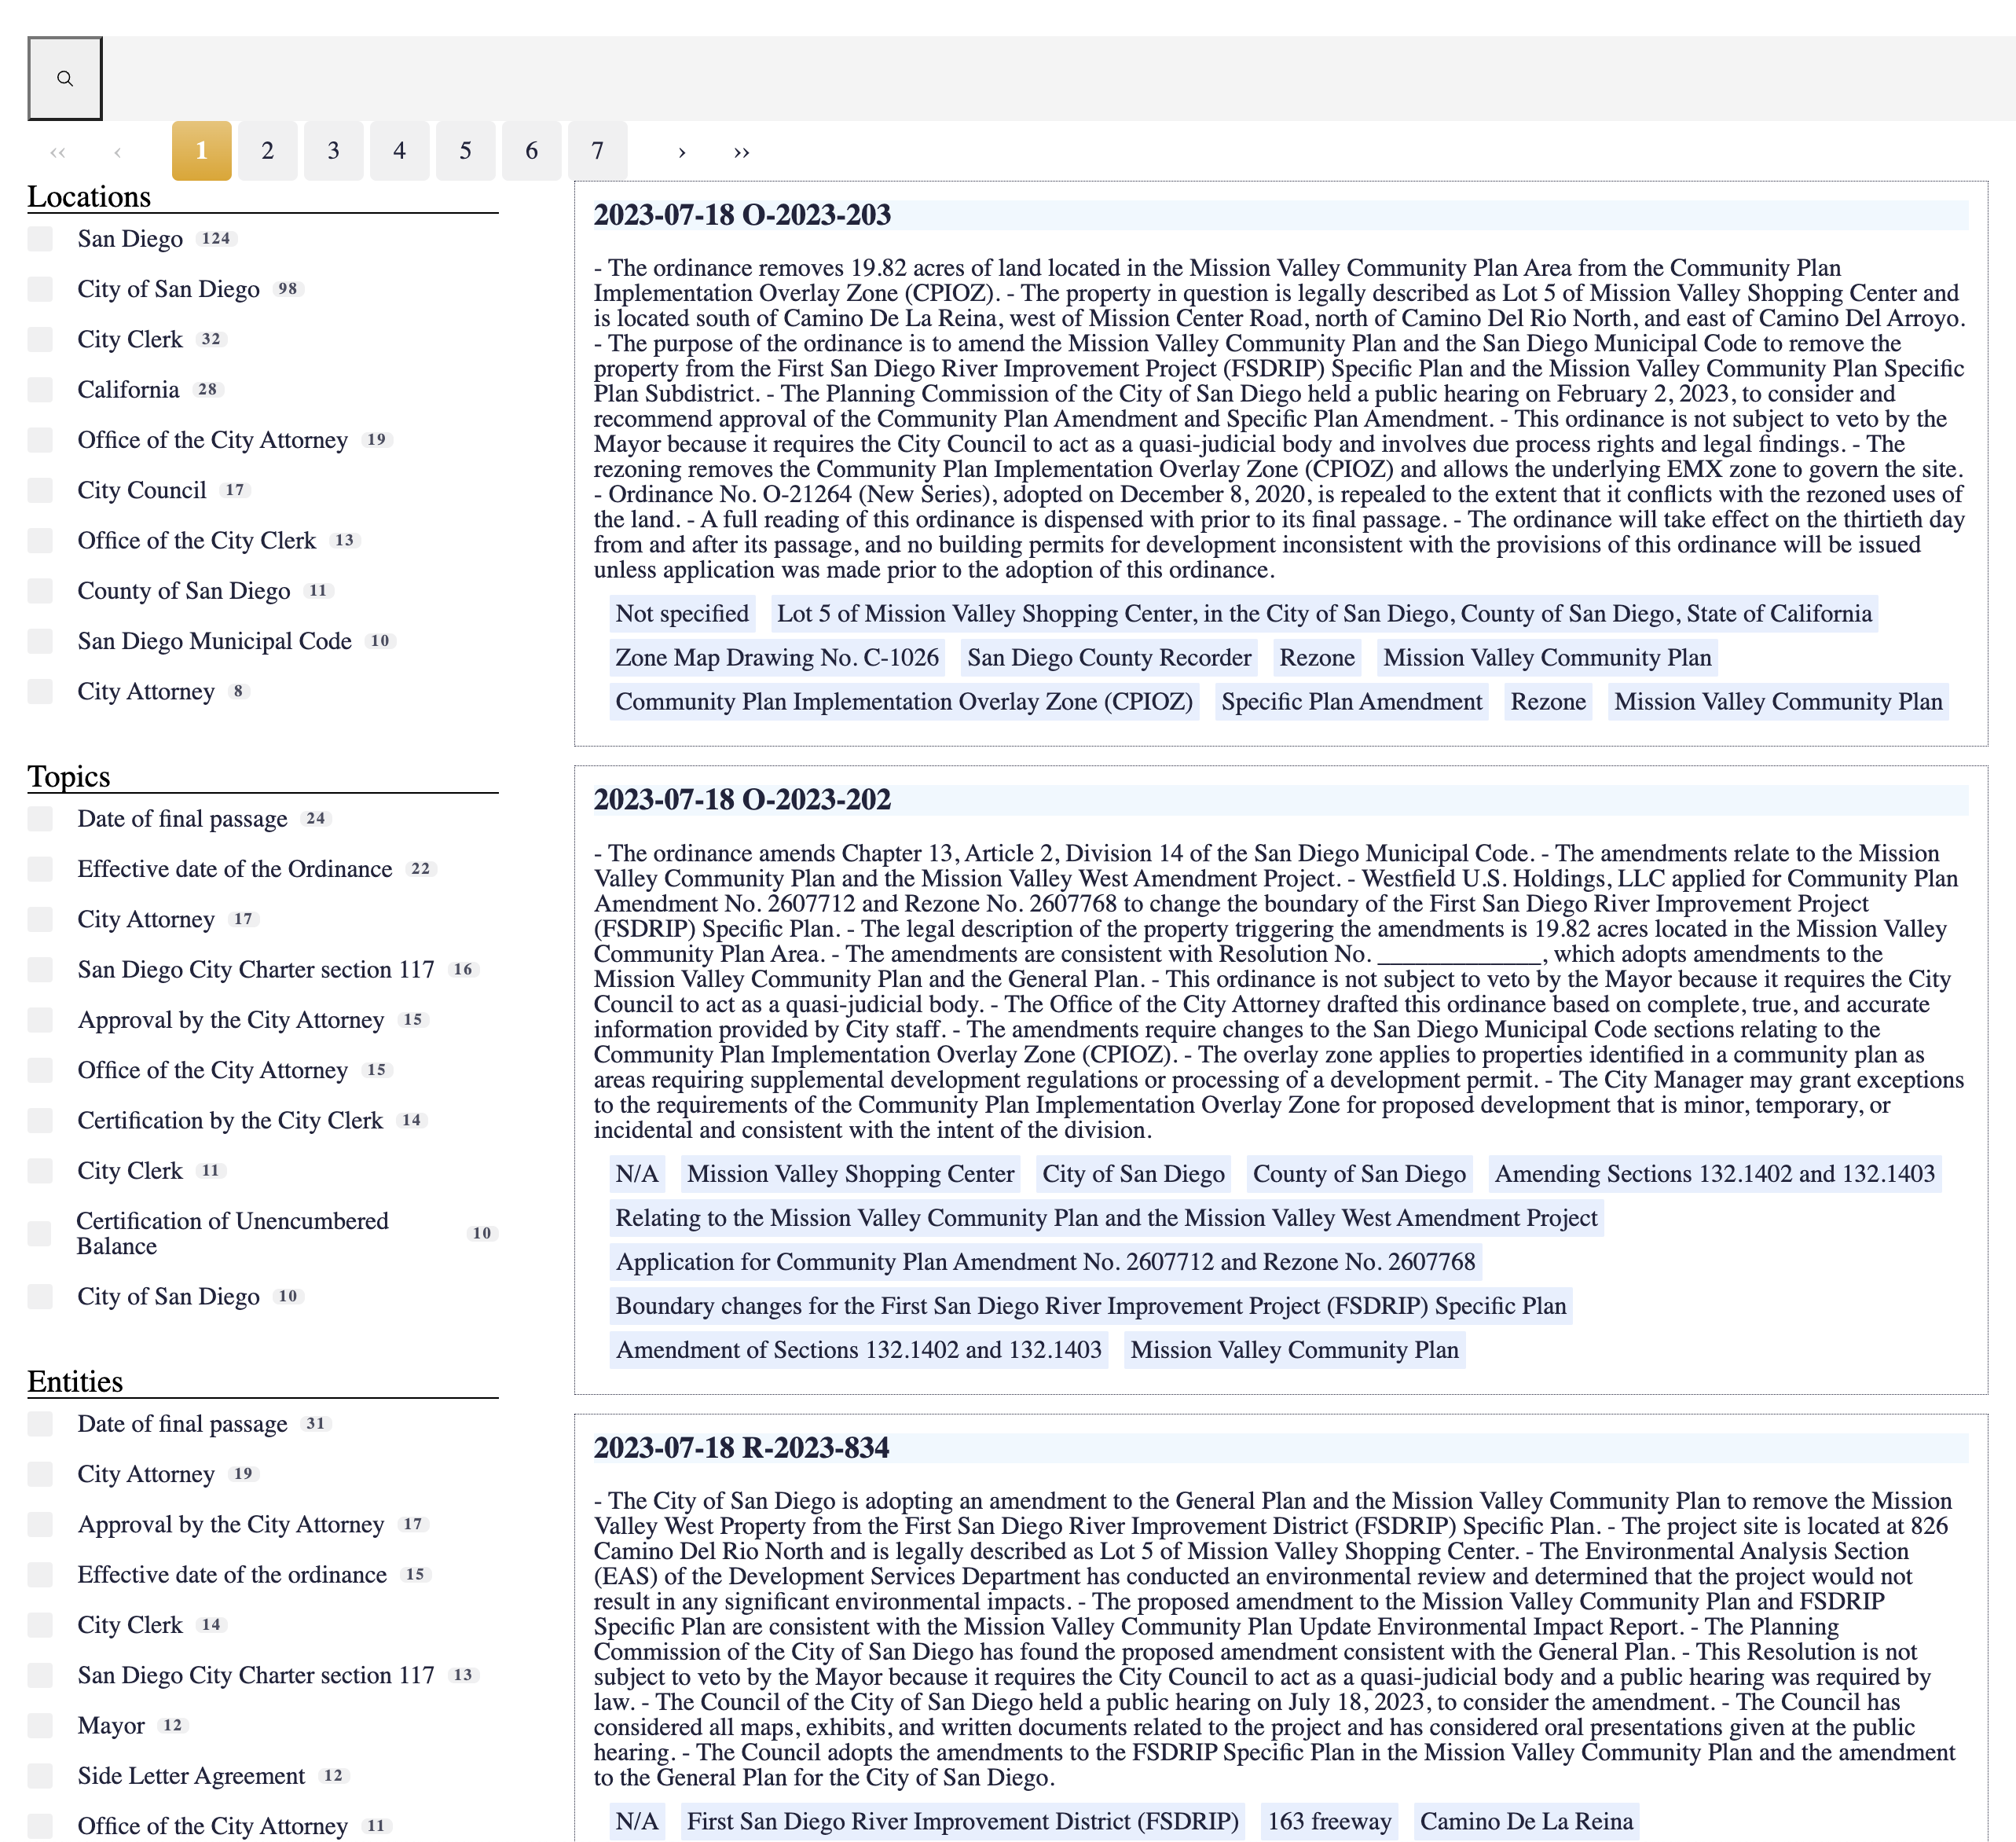This screenshot has width=2016, height=1842.
Task: Click the search magnifier icon button
Action: (x=65, y=78)
